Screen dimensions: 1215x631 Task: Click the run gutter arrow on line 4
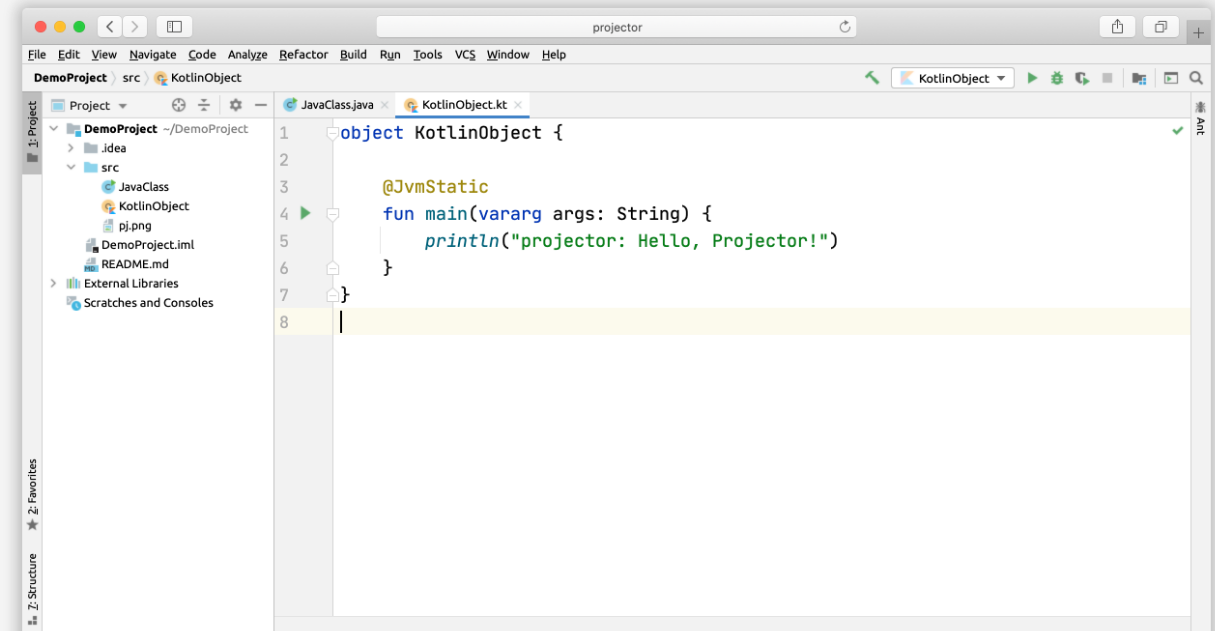[306, 213]
